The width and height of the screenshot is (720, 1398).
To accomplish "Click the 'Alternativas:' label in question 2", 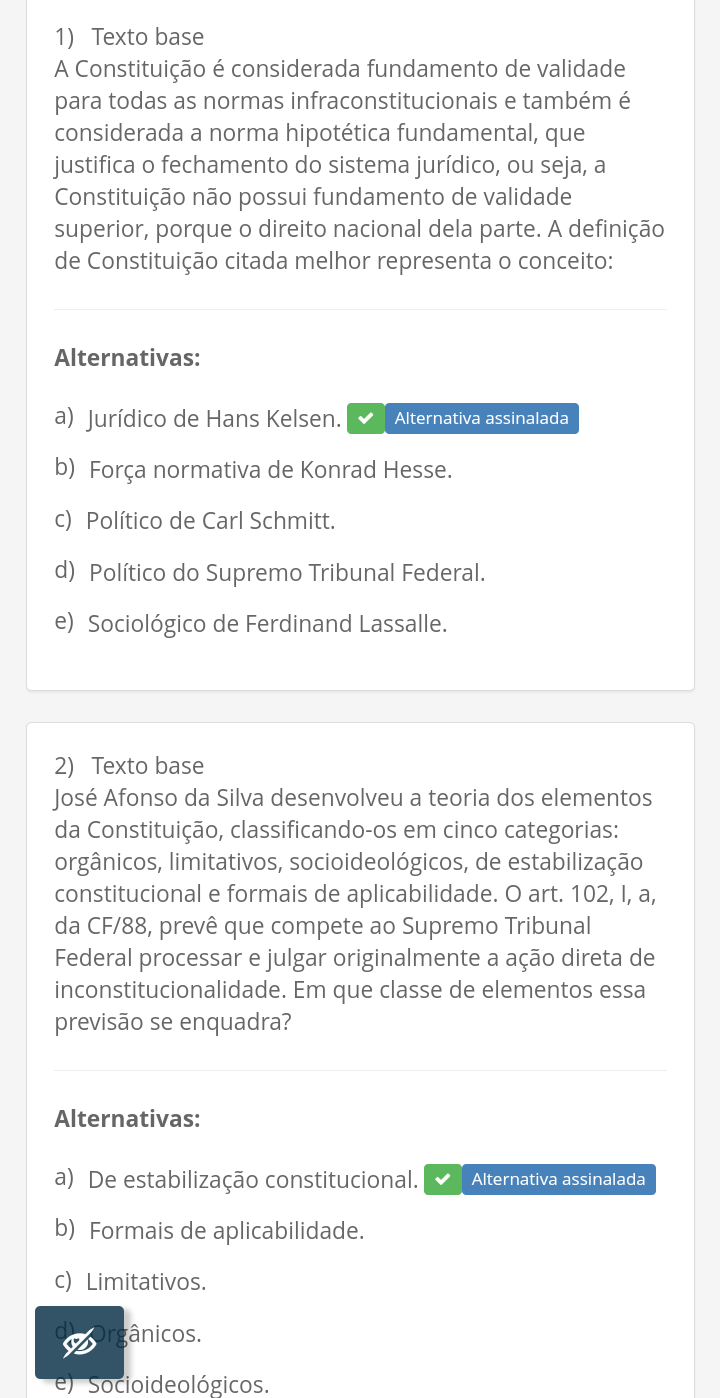I will 127,1119.
